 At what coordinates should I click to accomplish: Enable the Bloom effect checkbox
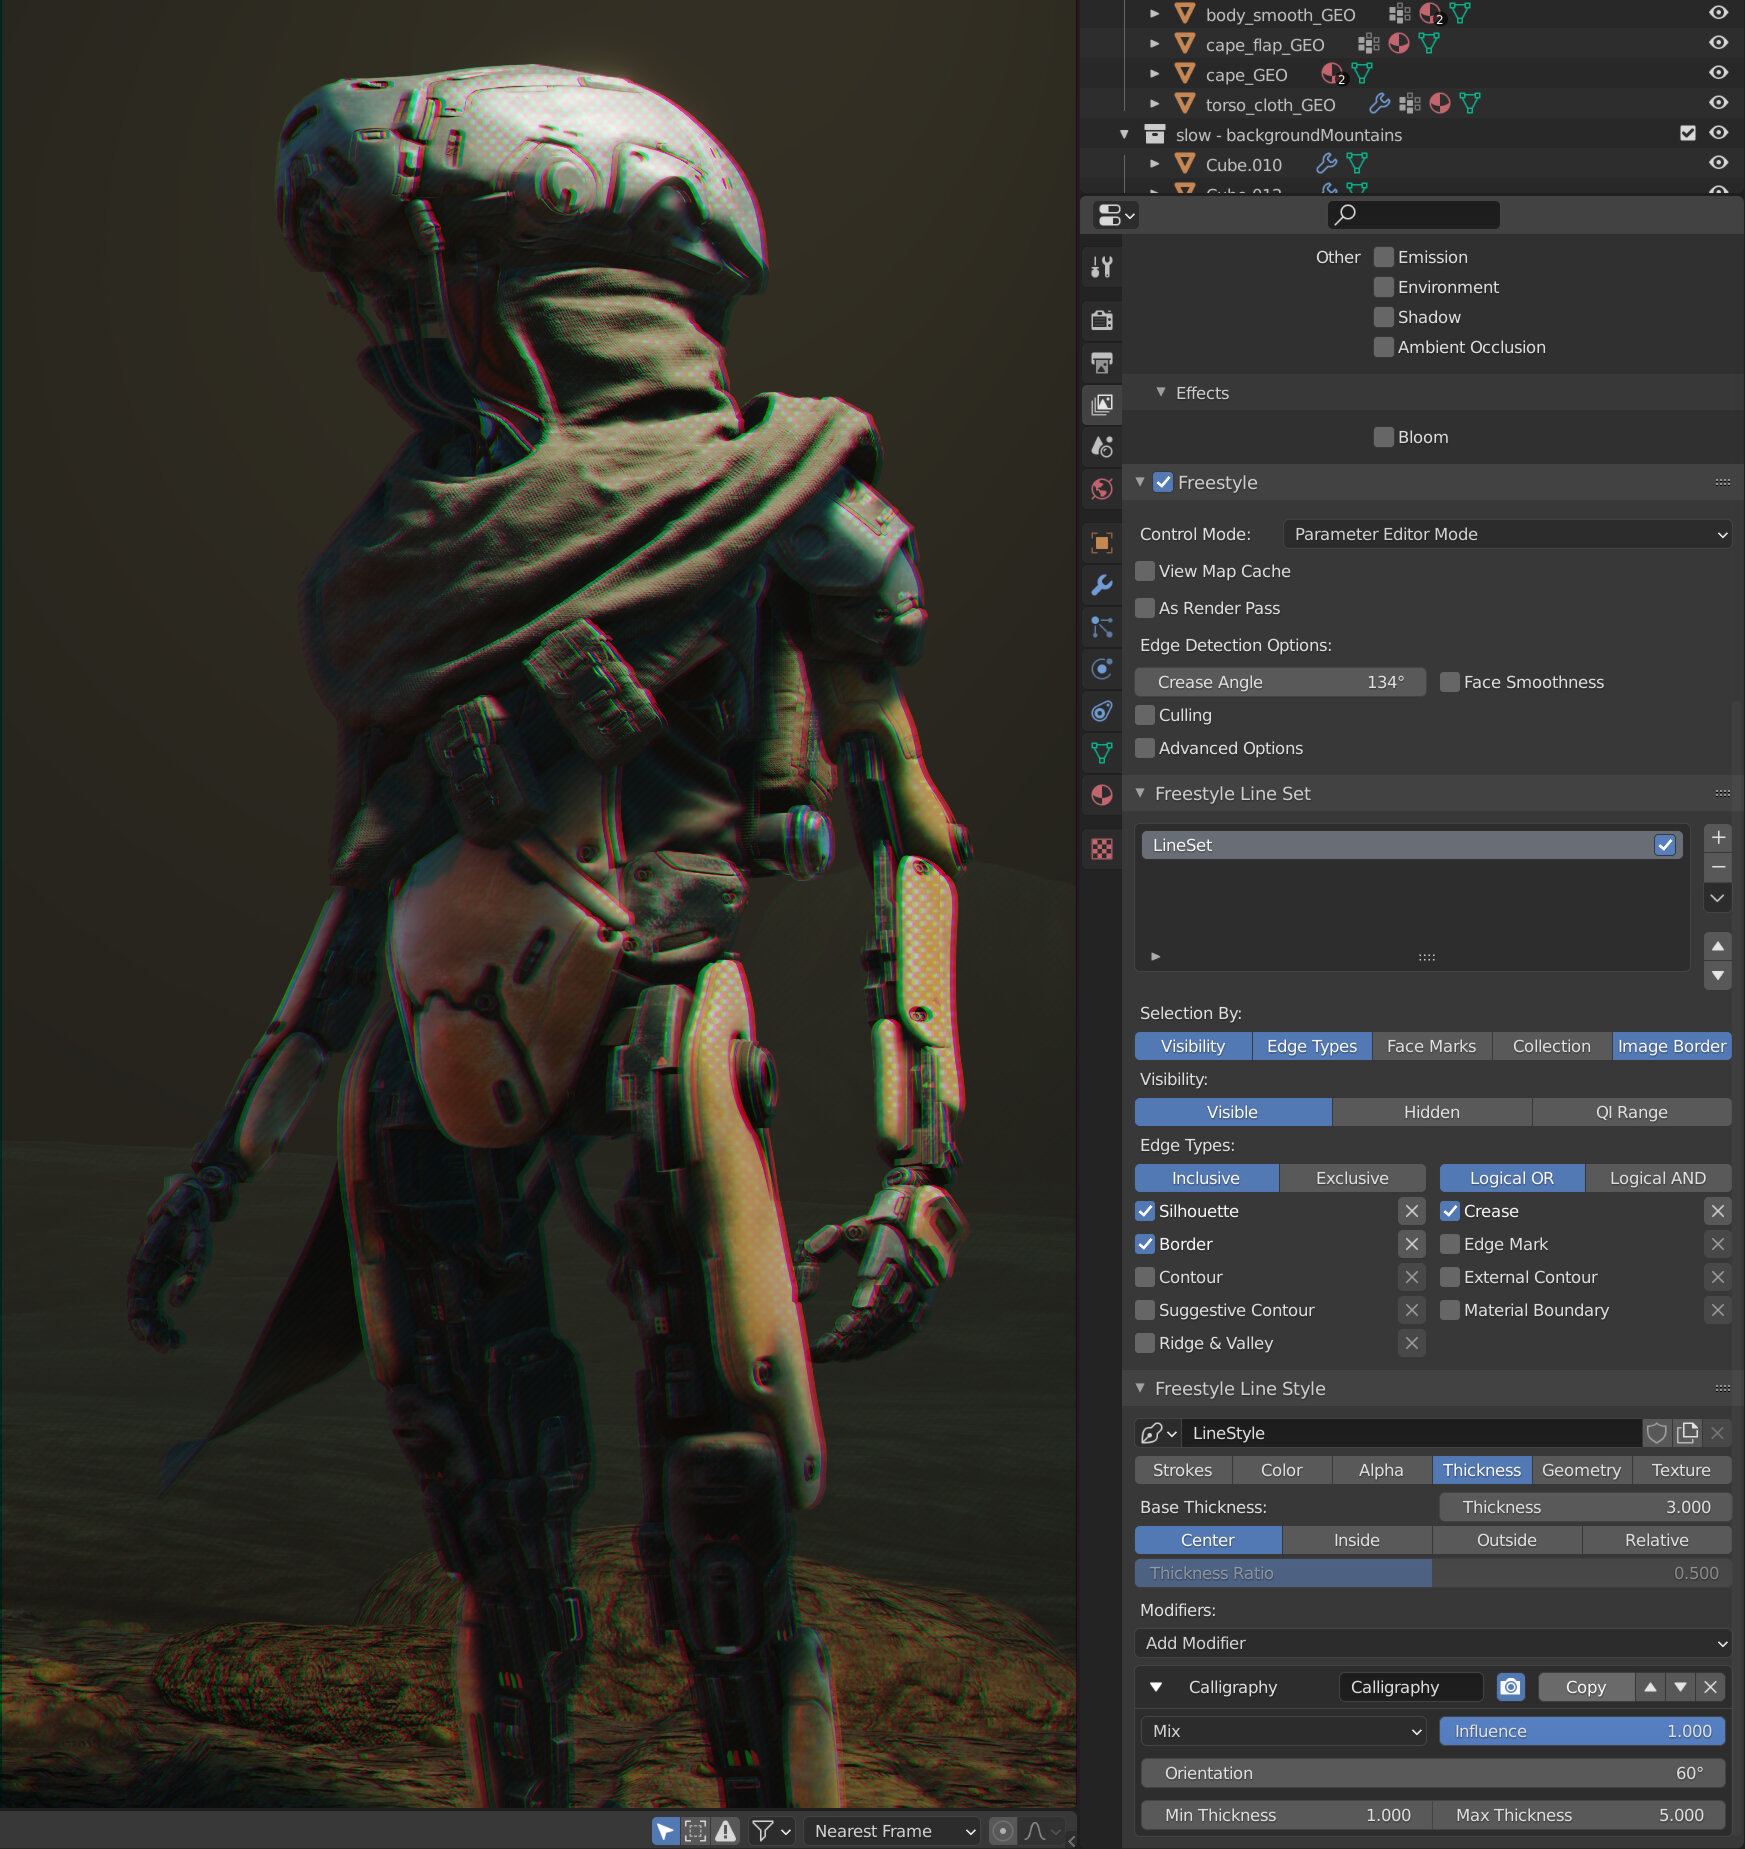pyautogui.click(x=1383, y=436)
